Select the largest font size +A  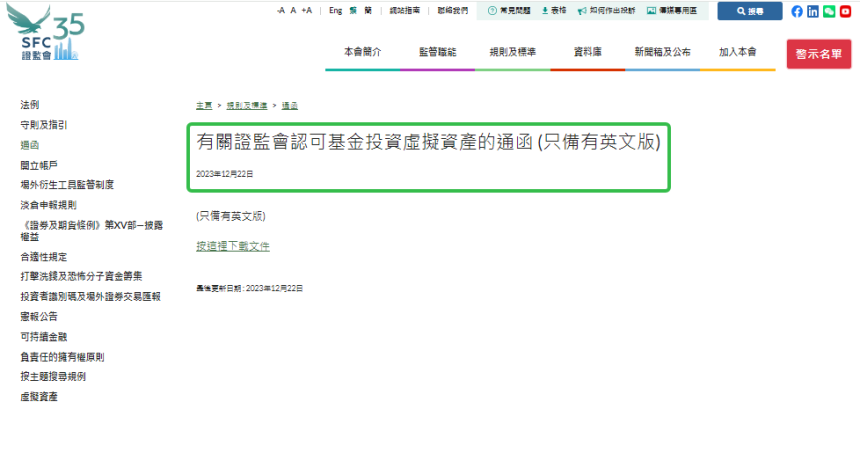(306, 10)
